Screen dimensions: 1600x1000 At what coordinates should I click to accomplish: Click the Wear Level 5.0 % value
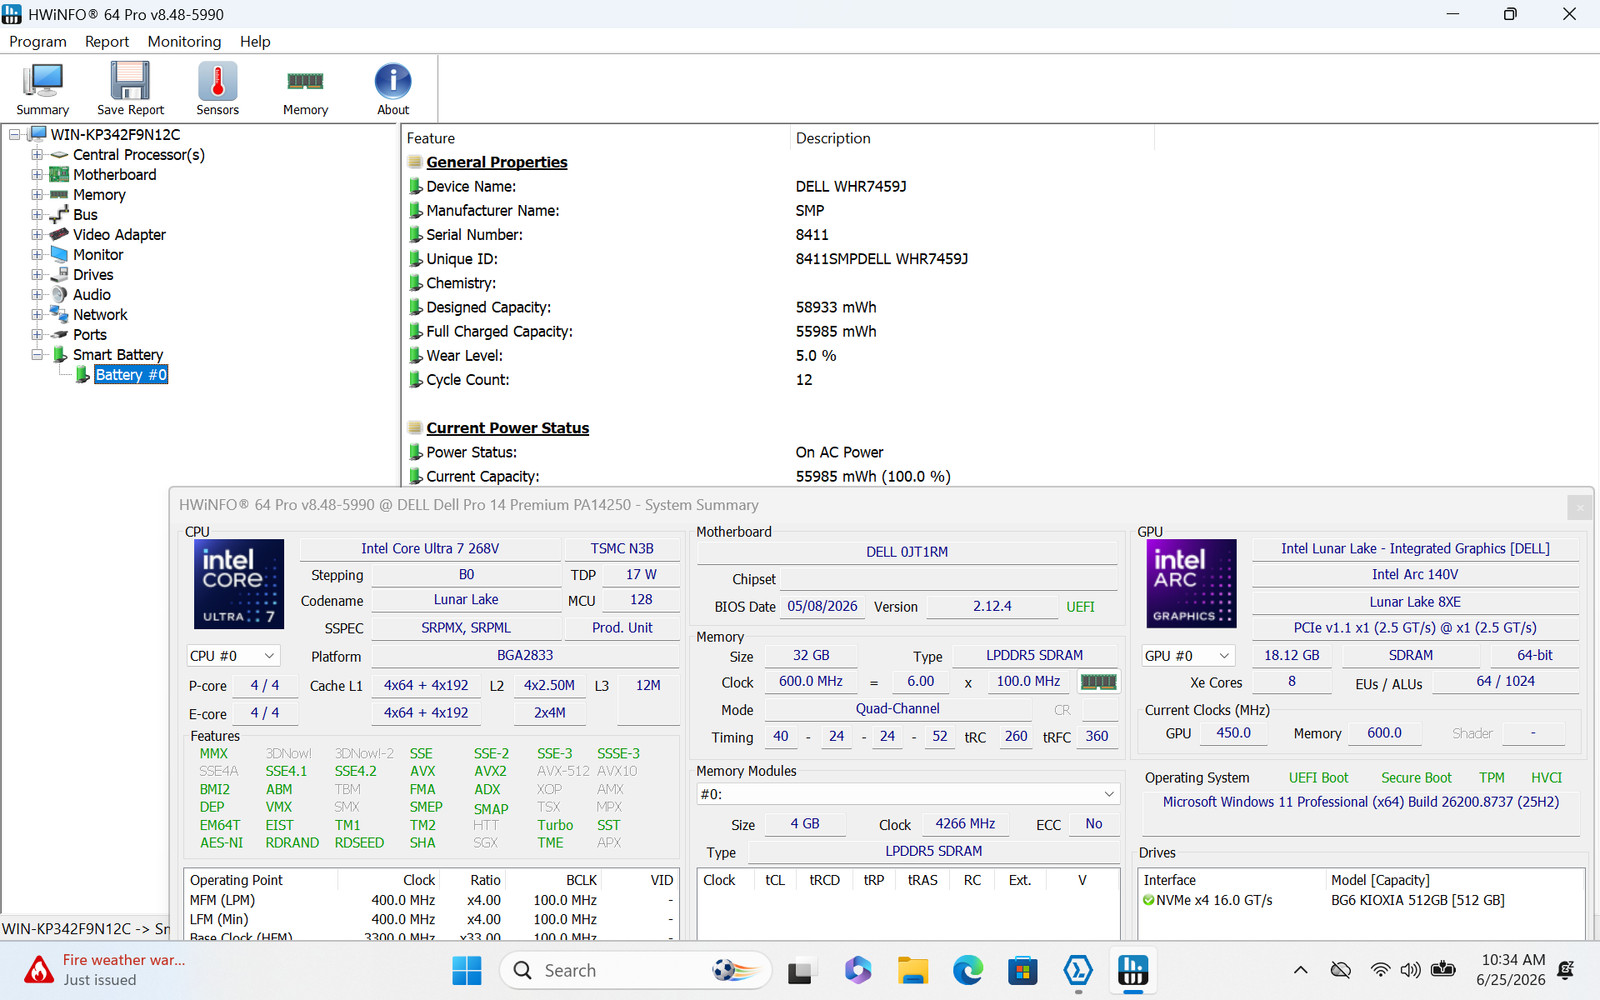tap(816, 356)
